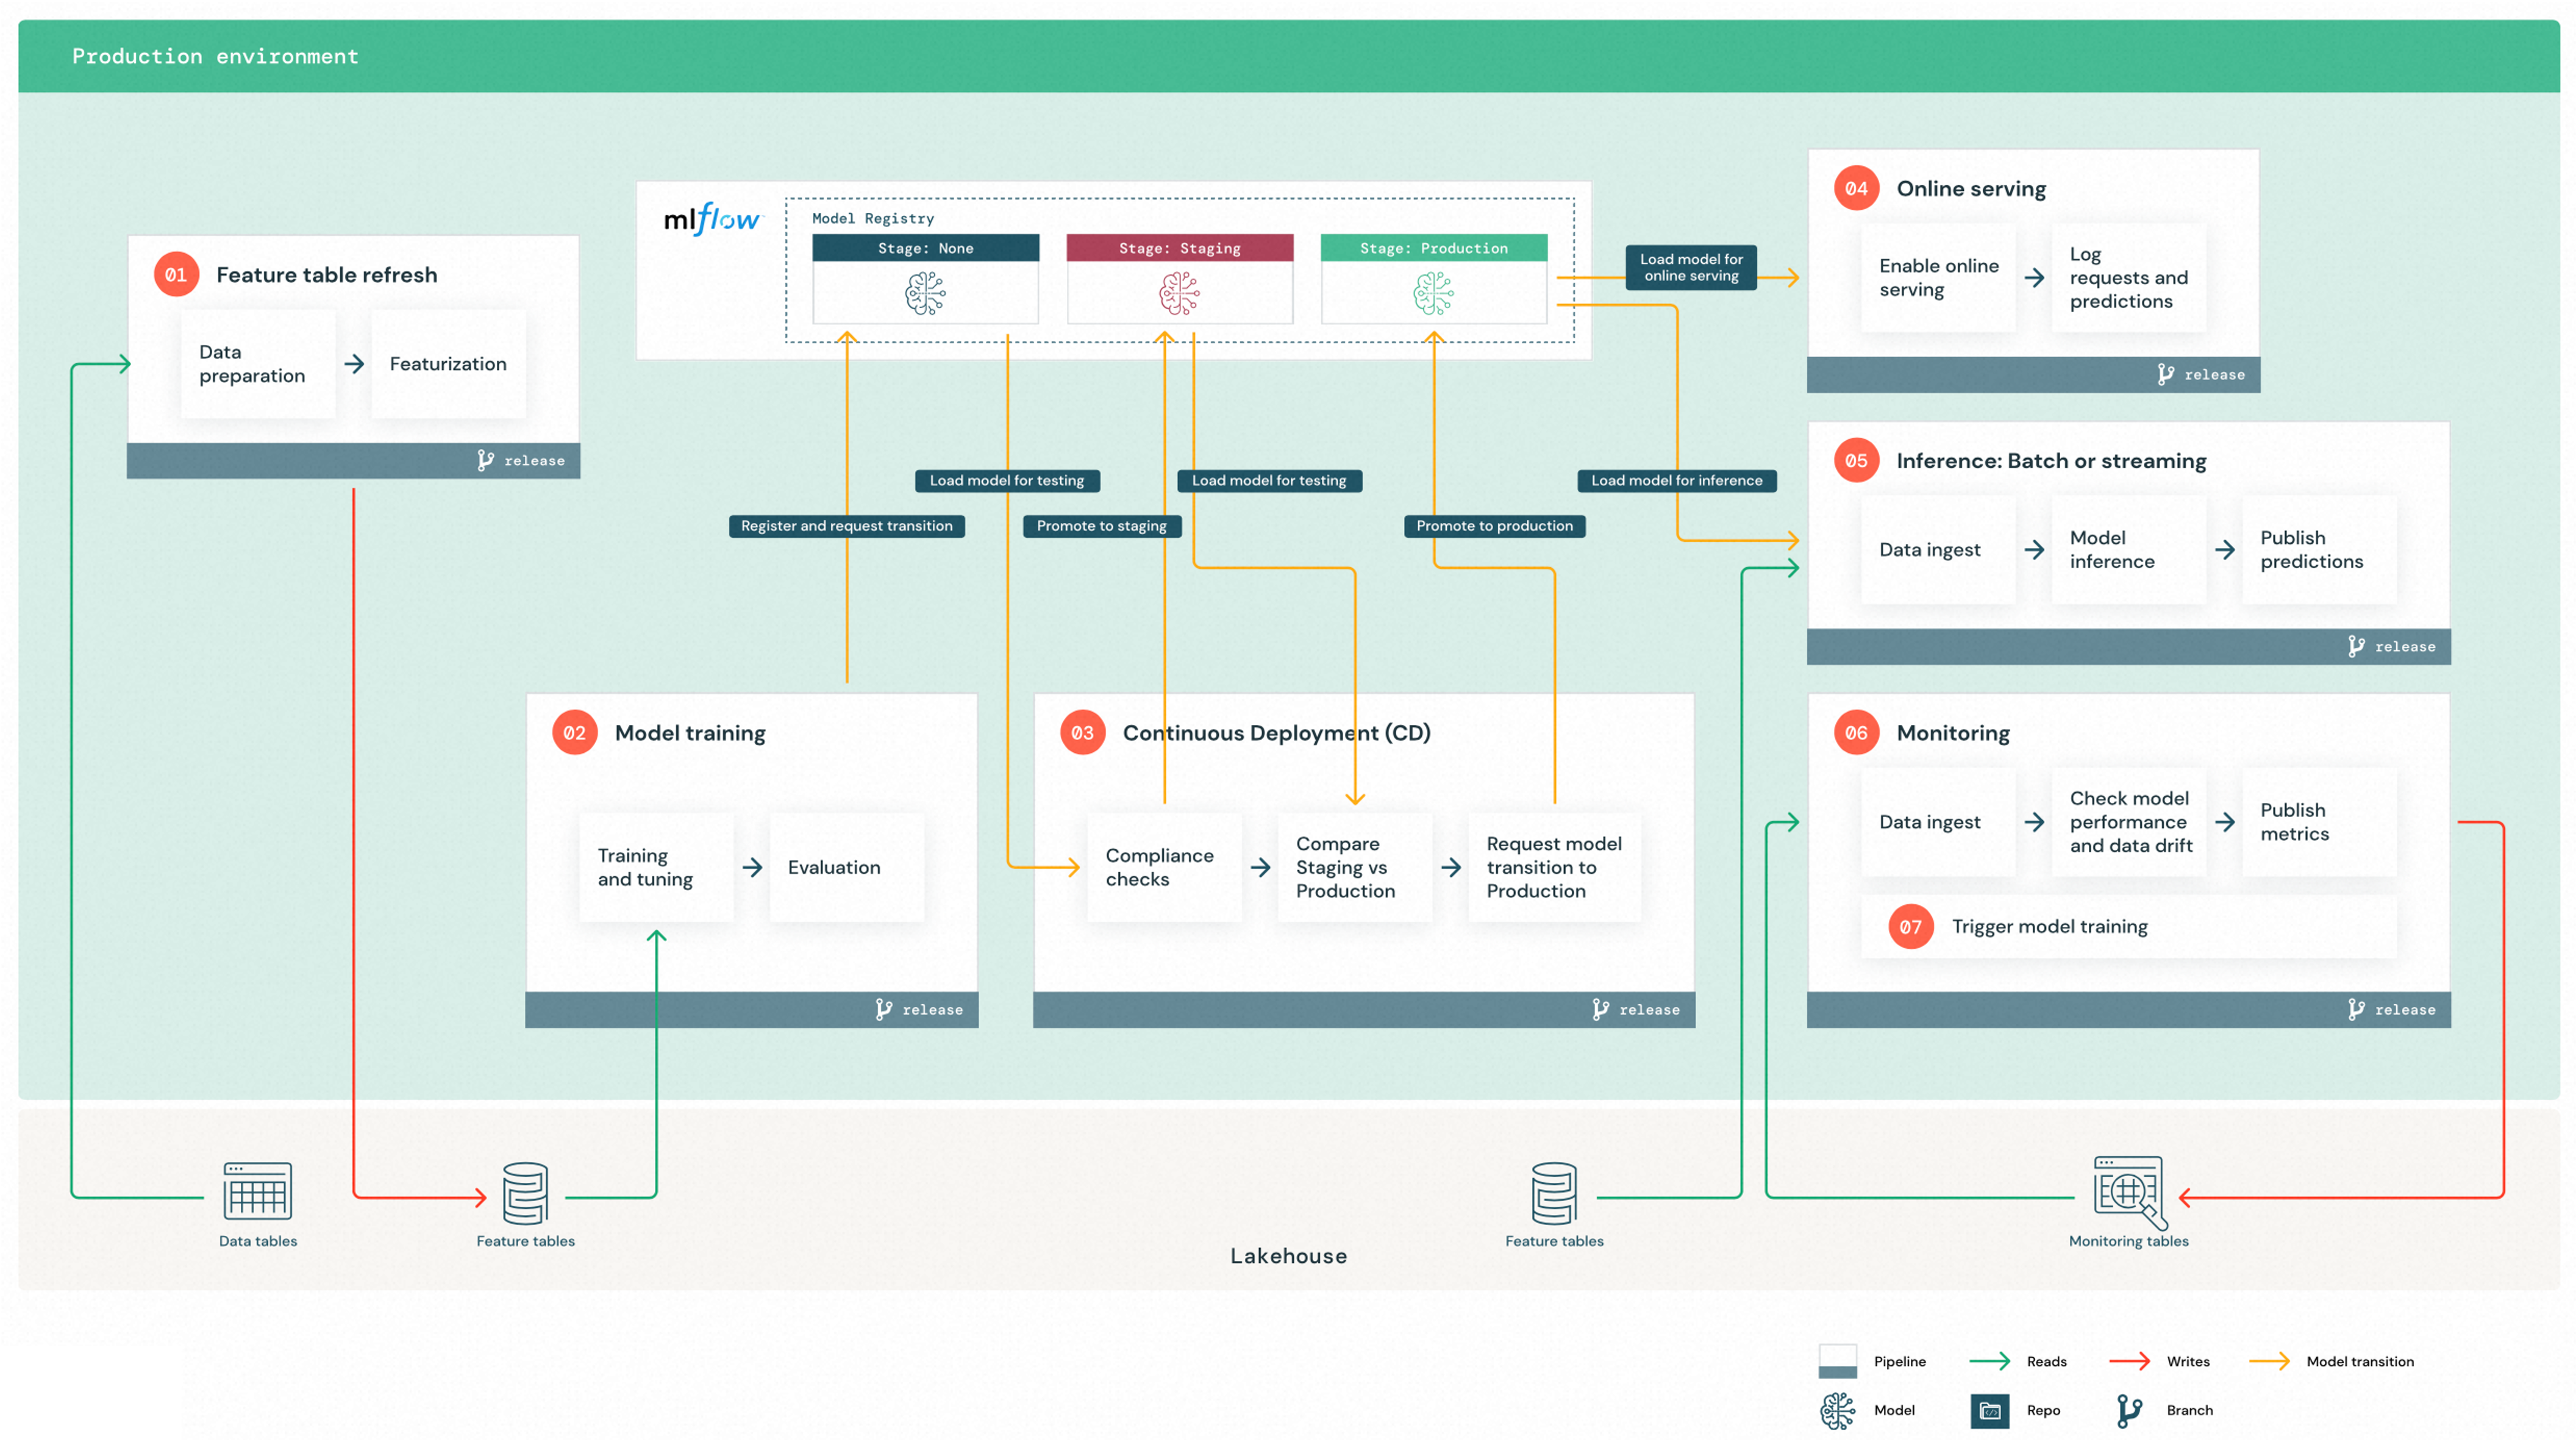Click the Data preparation step box
The width and height of the screenshot is (2576, 1442).
[258, 364]
